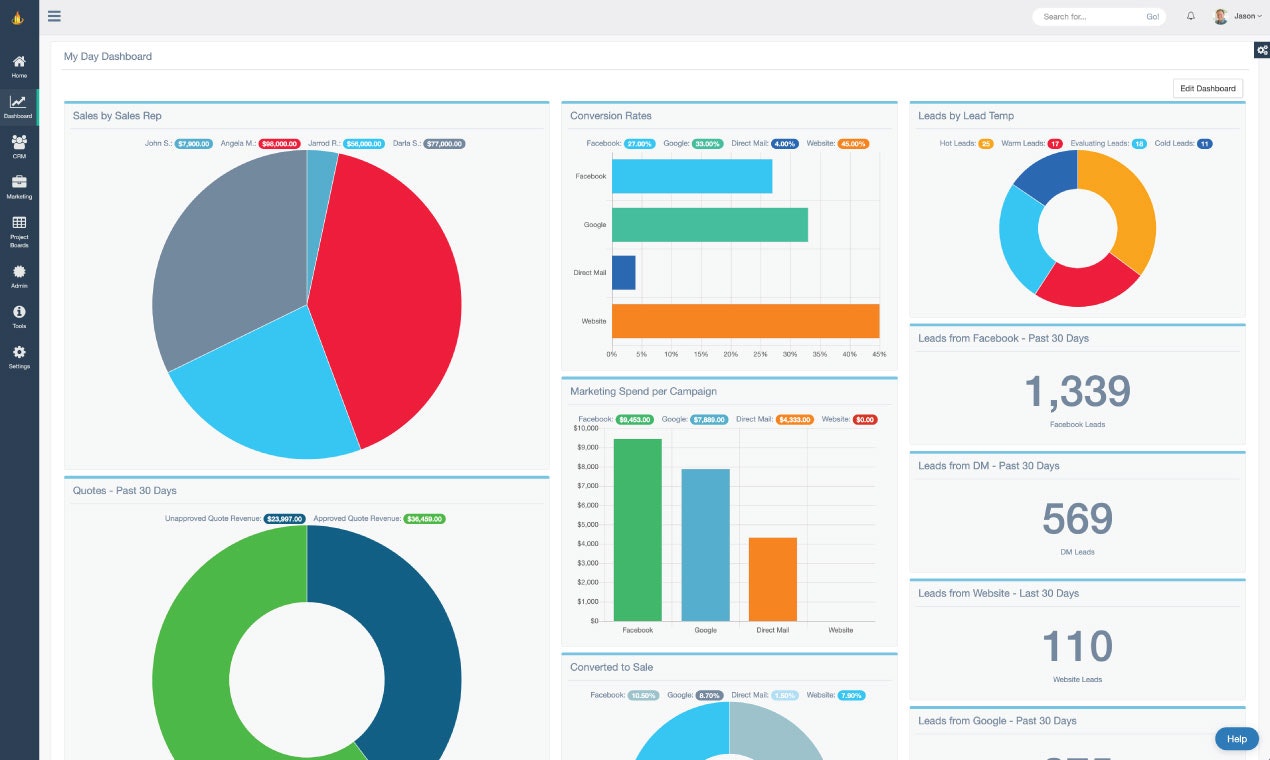Viewport: 1270px width, 760px height.
Task: Click the Hot Leads 25 legend badge
Action: (986, 144)
